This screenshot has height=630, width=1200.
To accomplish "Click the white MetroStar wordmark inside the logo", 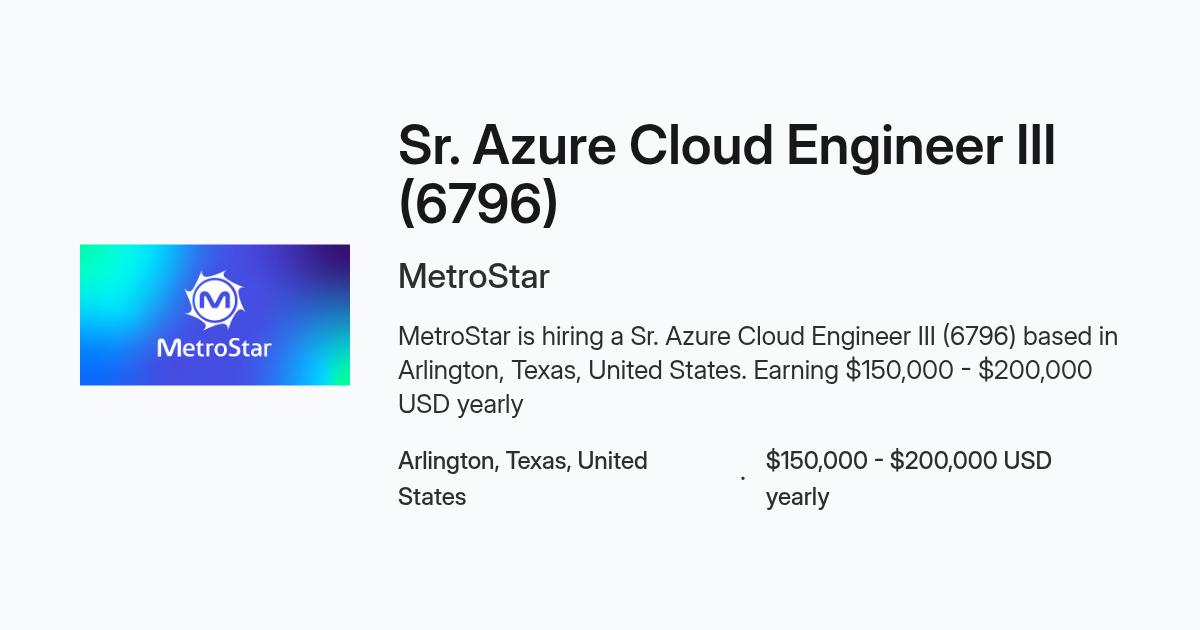I will 214,349.
